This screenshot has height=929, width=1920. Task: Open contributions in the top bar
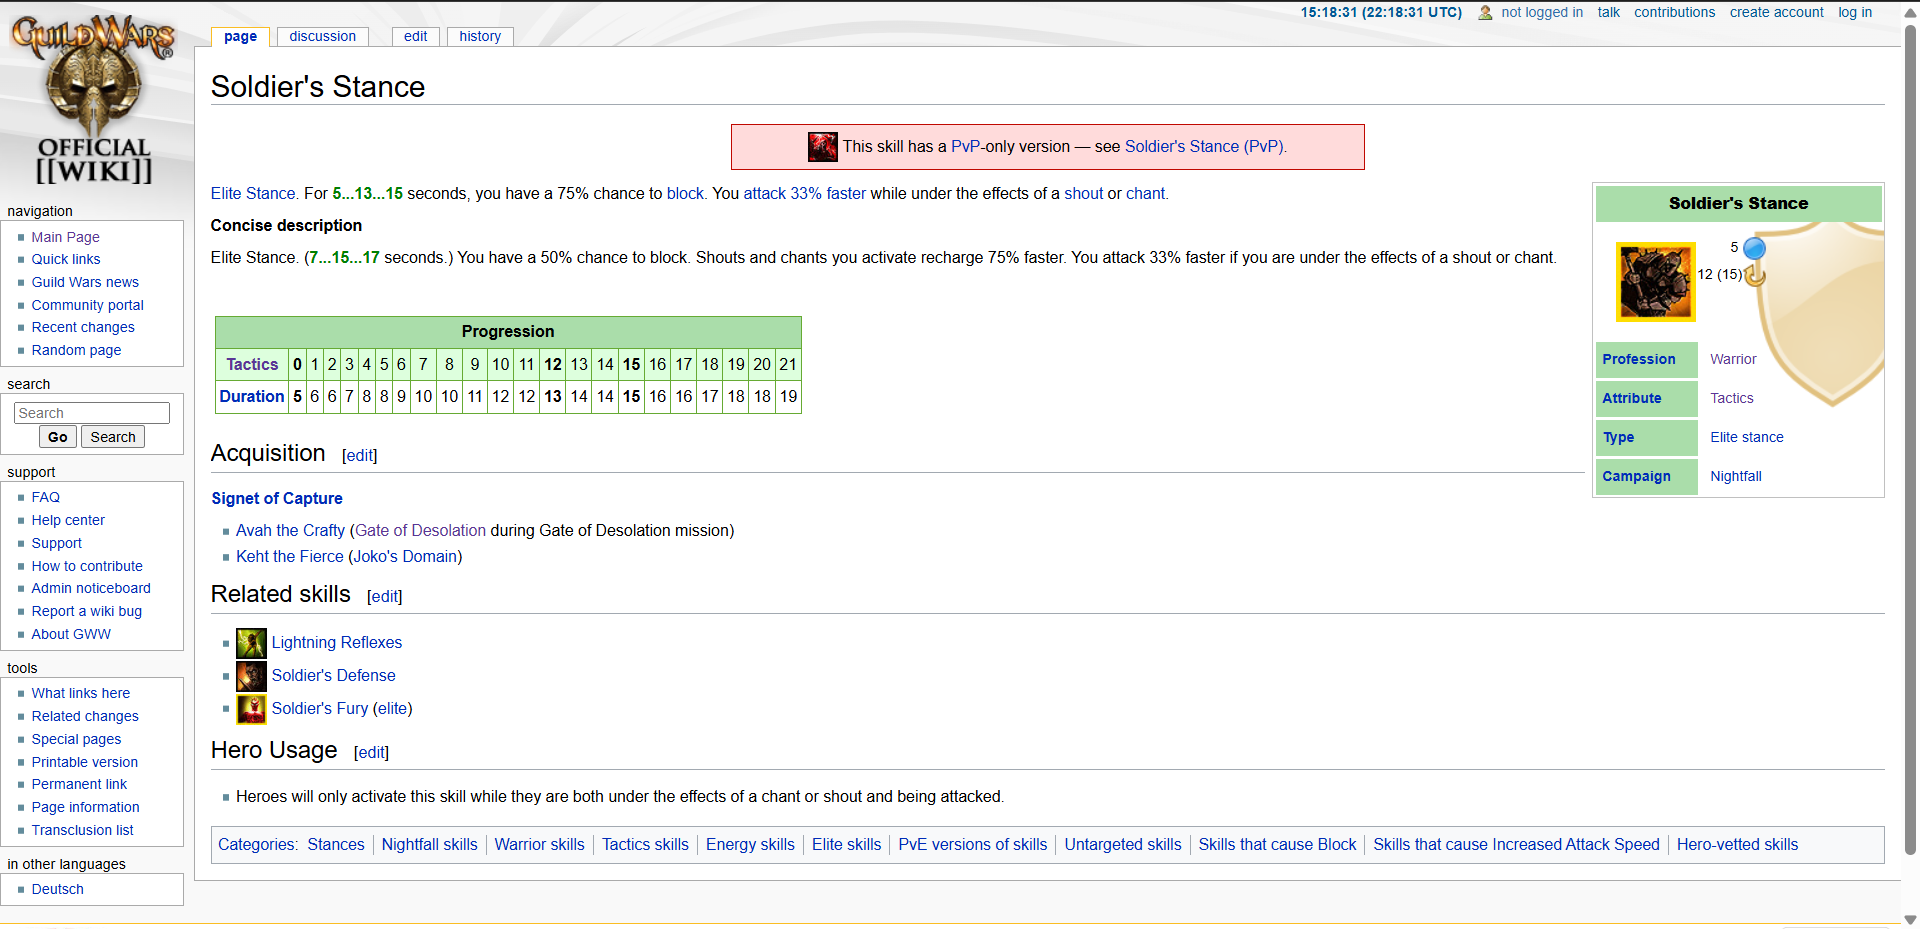(x=1674, y=12)
